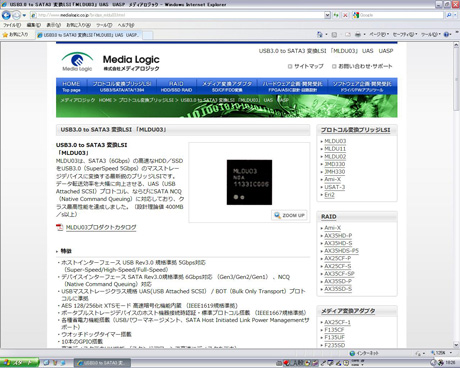Open the recent pages dropdown beside navigation arrows

click(x=24, y=15)
